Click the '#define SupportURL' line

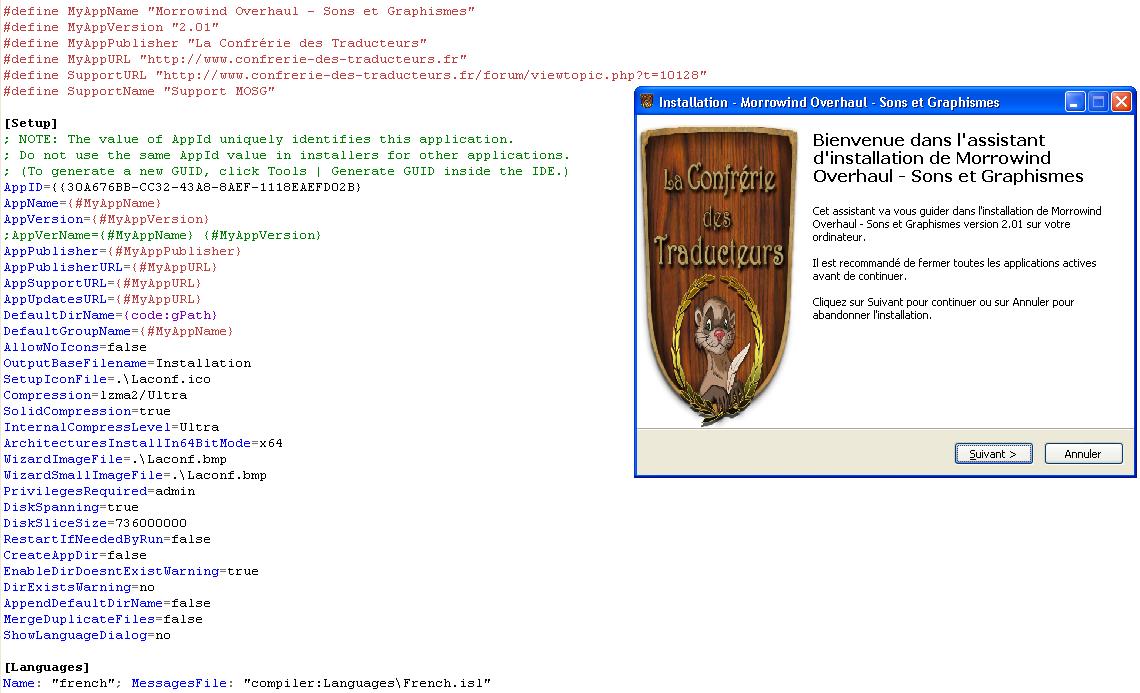(355, 75)
